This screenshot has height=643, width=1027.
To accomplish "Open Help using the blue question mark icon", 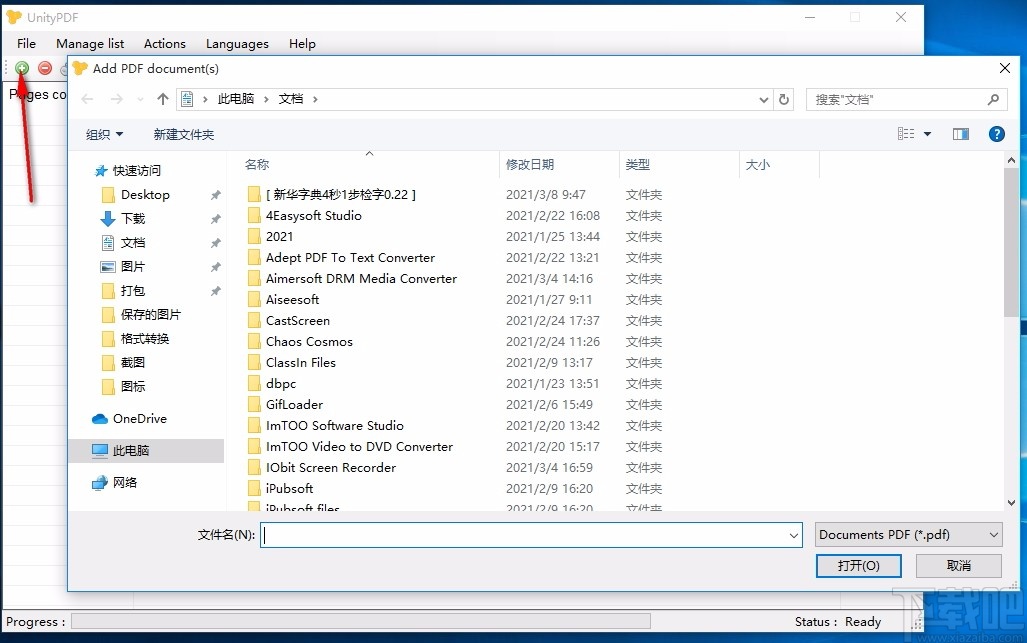I will (x=996, y=133).
